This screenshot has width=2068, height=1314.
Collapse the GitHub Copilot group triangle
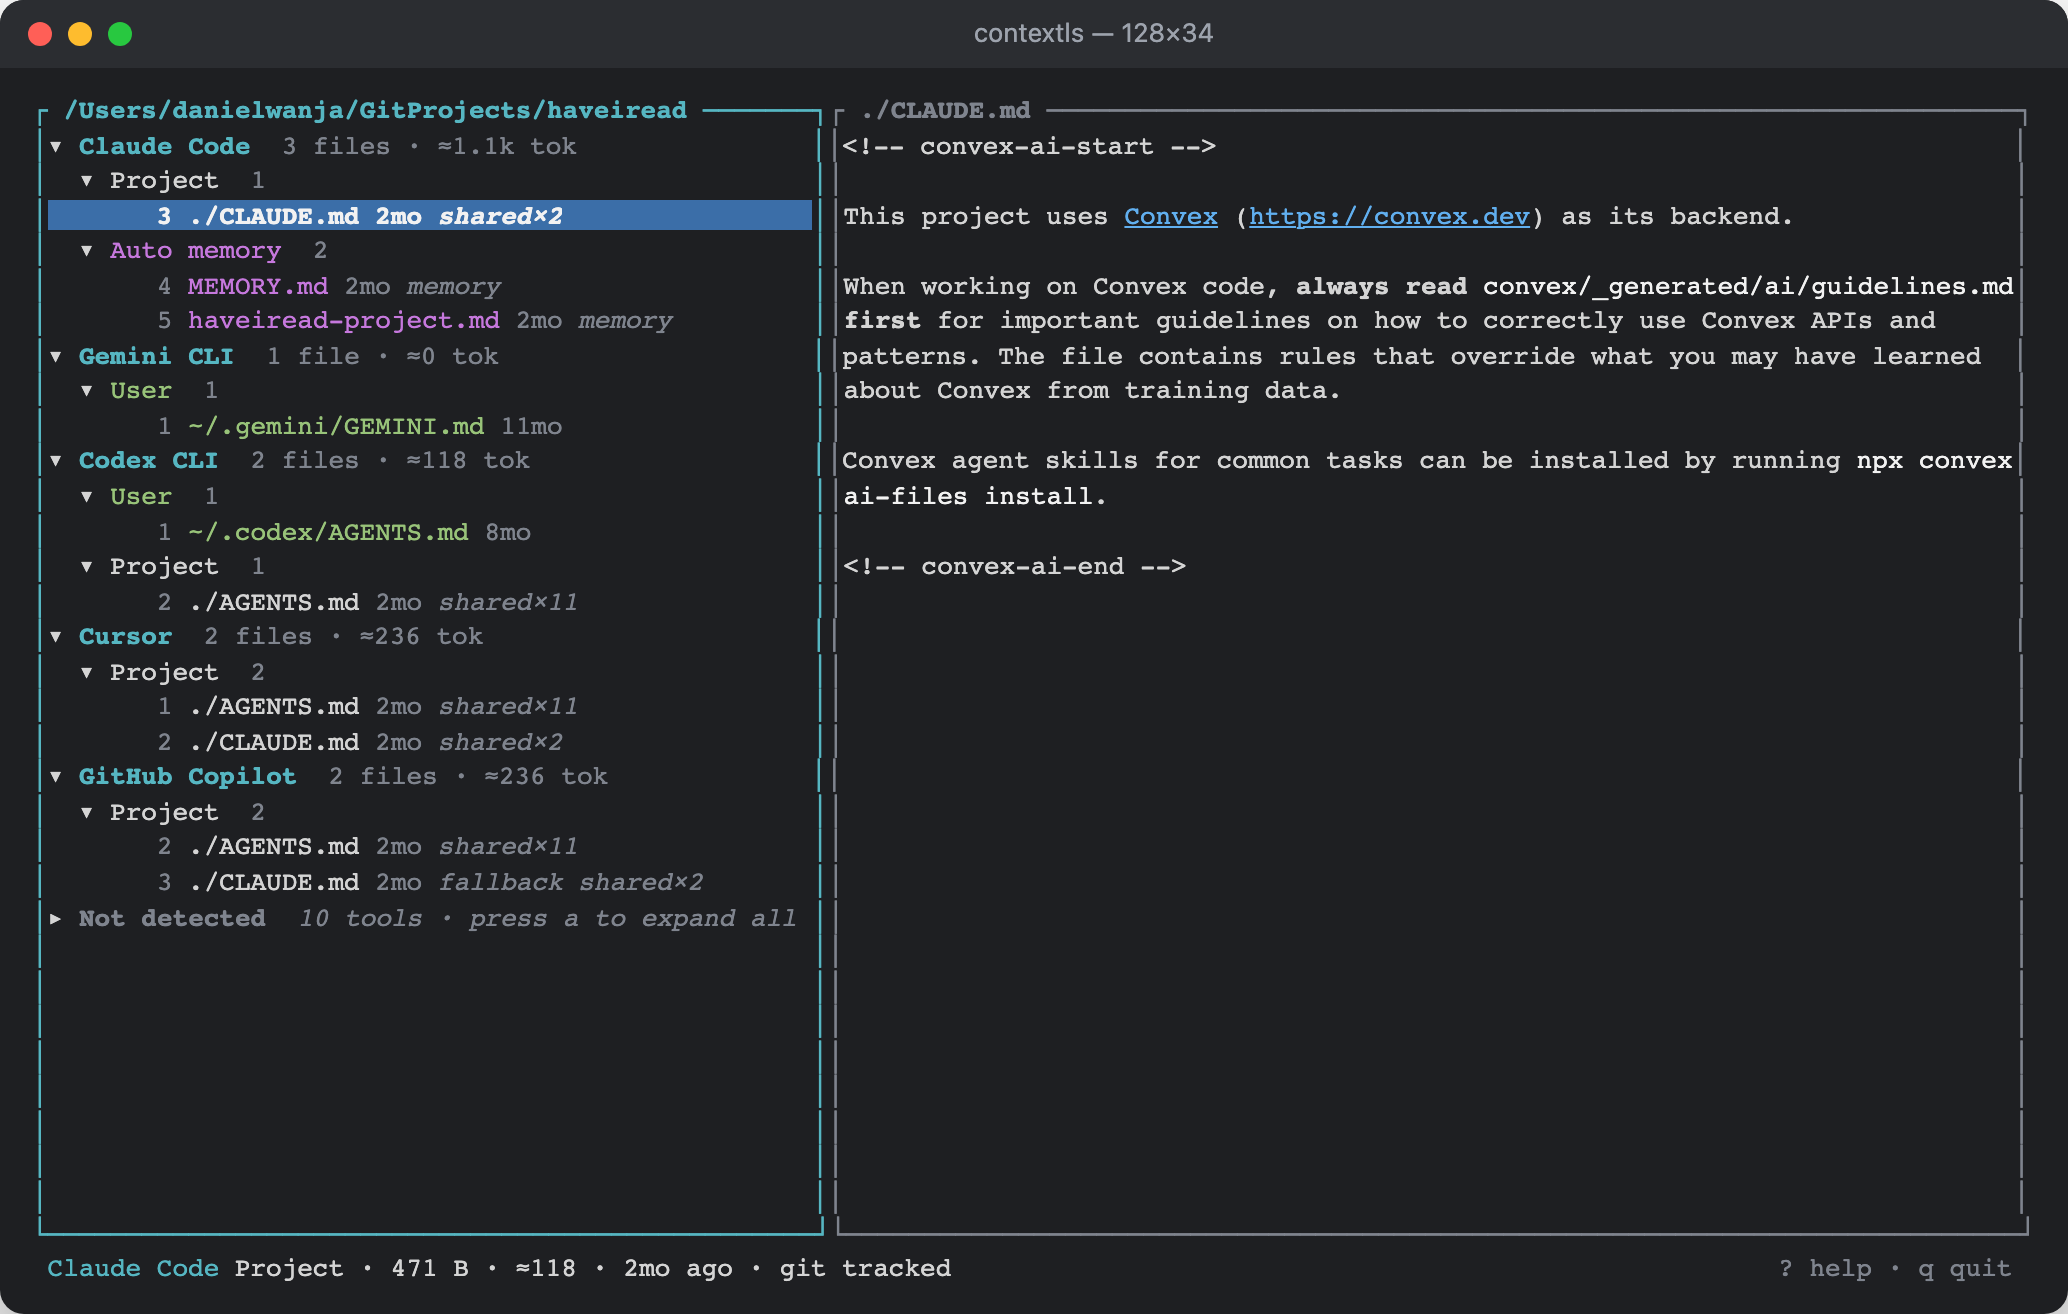click(56, 777)
